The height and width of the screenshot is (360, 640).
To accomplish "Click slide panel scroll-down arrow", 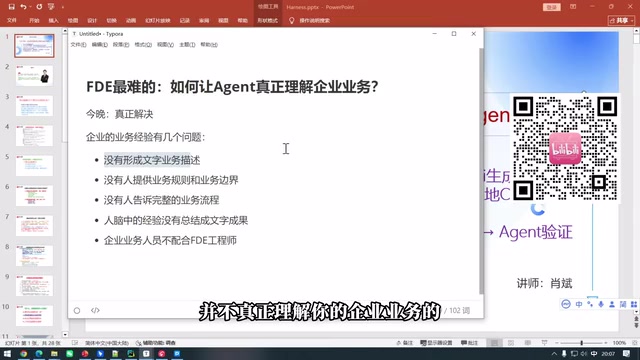I will [x=65, y=335].
